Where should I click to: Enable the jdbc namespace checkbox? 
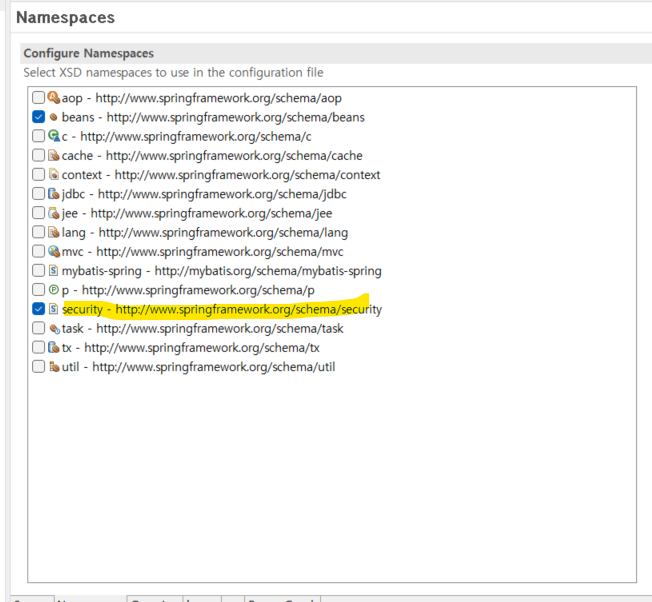tap(38, 194)
